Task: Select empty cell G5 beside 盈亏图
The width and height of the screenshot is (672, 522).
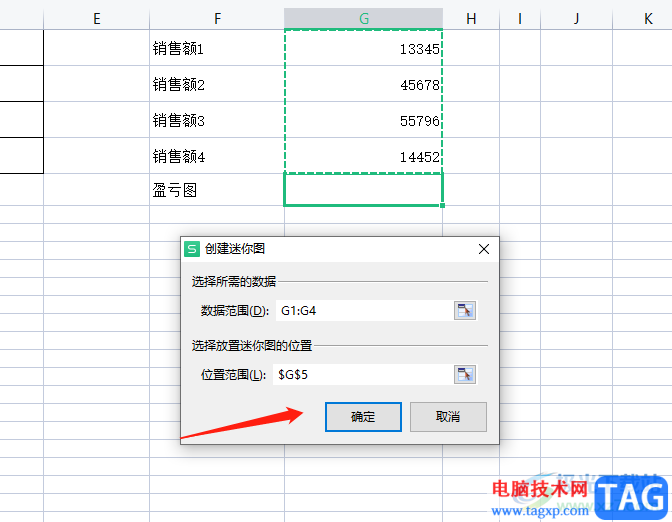Action: click(363, 189)
